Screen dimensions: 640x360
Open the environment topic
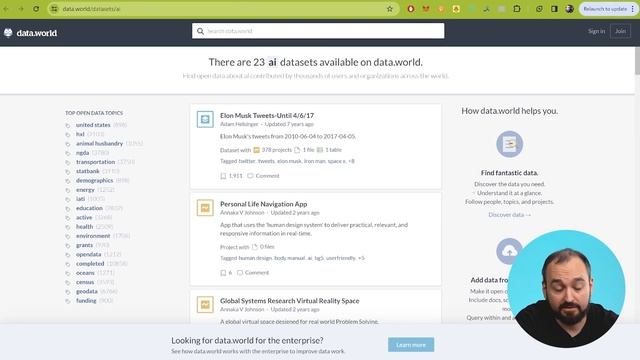point(93,236)
